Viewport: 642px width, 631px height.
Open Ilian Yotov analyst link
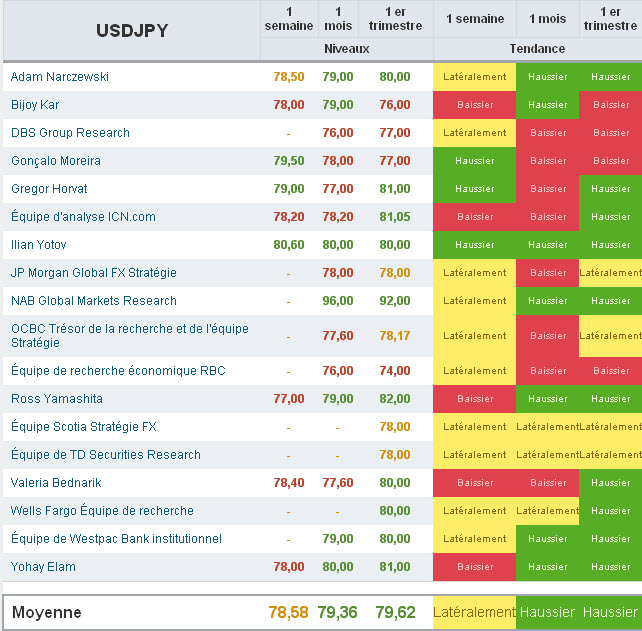click(38, 244)
